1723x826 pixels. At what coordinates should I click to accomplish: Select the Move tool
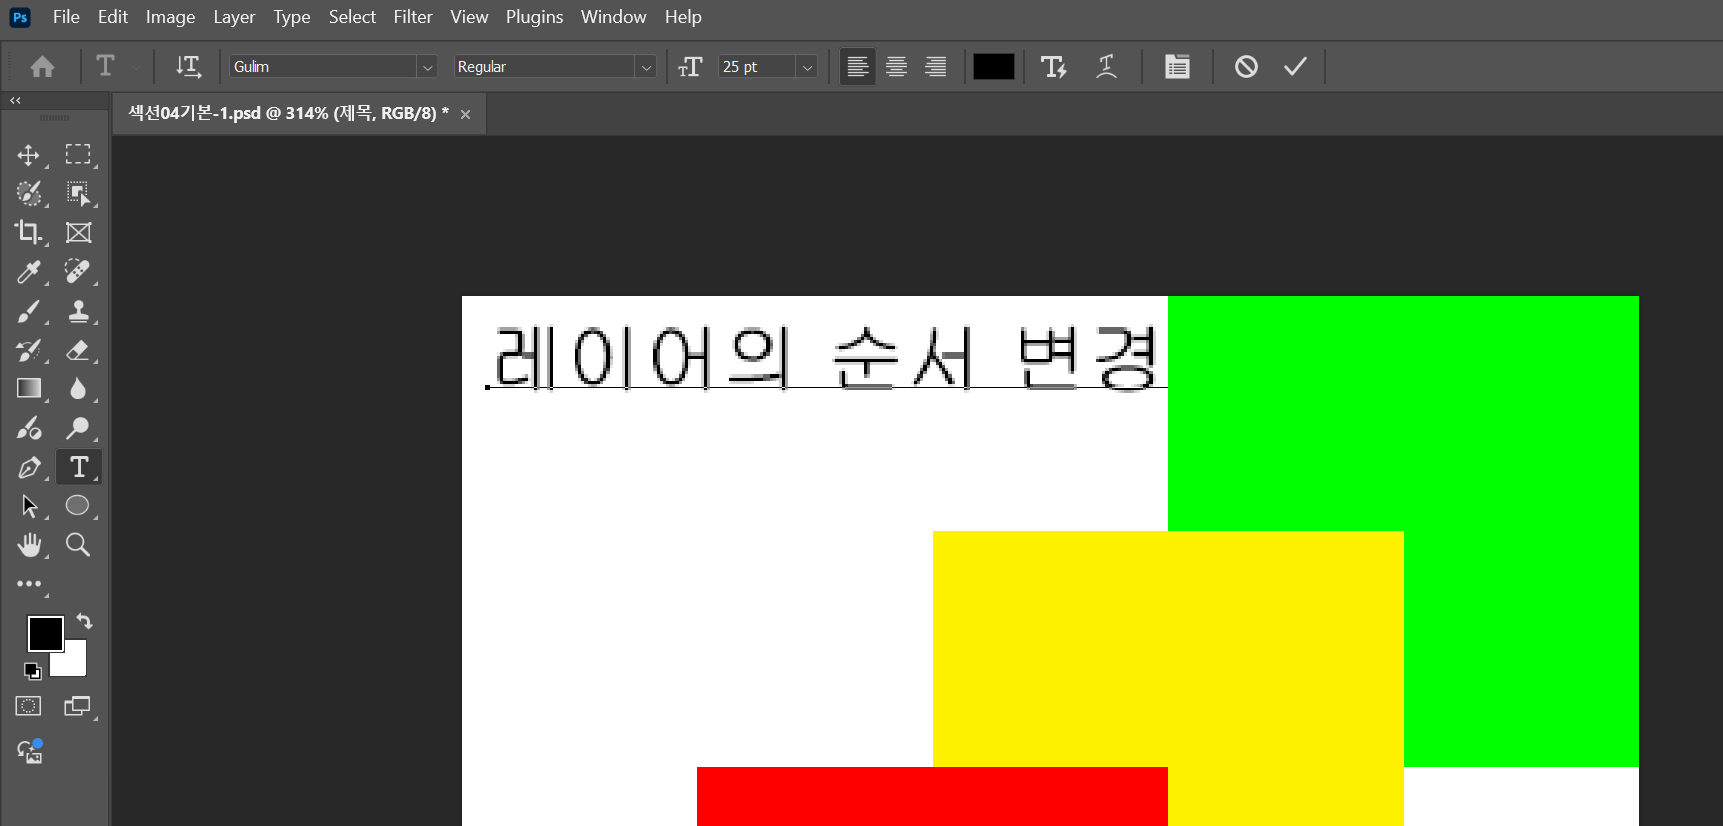click(x=28, y=155)
